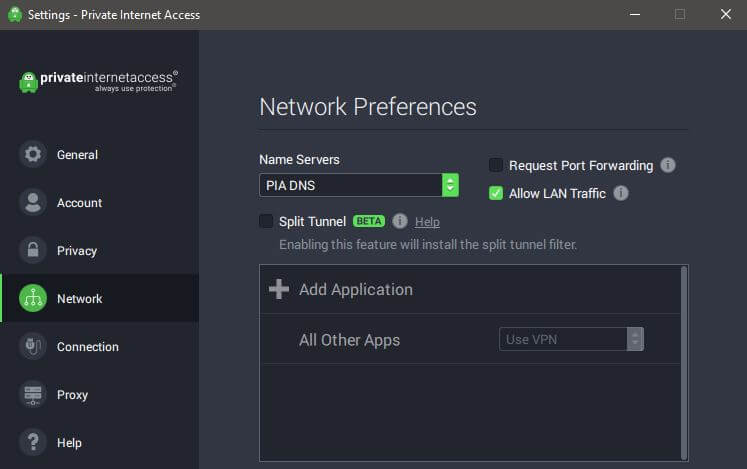Open Account settings tab label

[x=80, y=203]
